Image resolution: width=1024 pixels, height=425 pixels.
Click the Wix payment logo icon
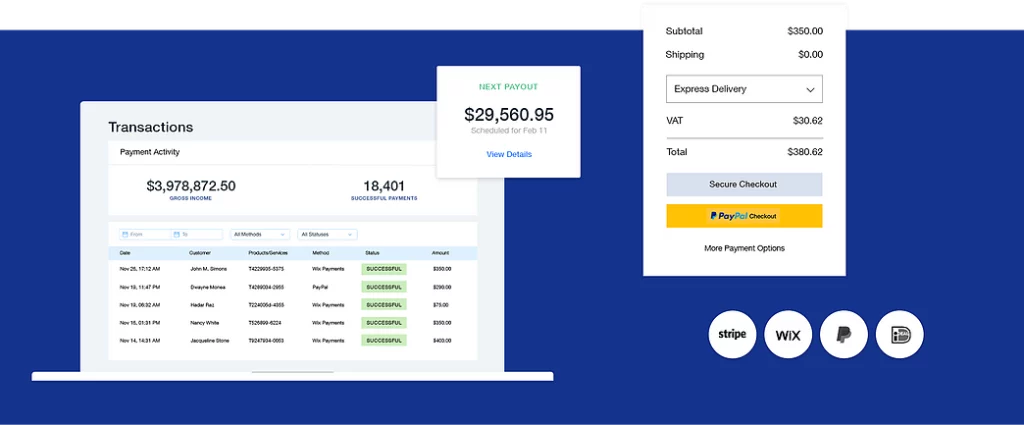click(x=788, y=335)
